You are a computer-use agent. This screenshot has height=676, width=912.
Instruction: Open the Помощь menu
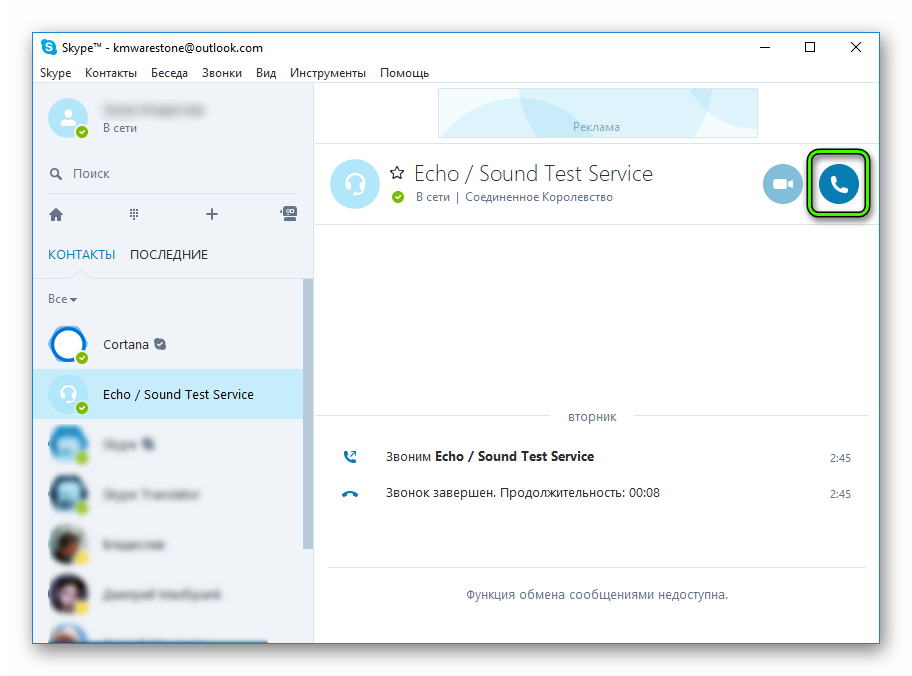tap(404, 73)
